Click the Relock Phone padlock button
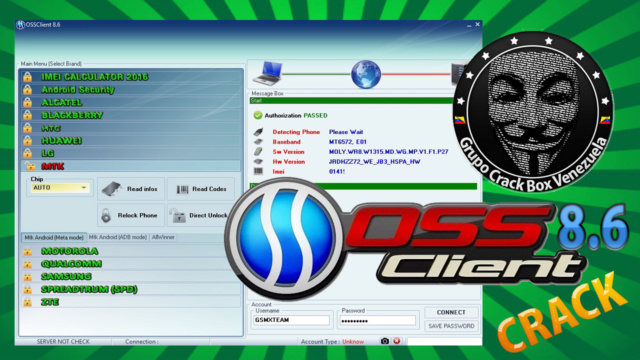 point(131,215)
